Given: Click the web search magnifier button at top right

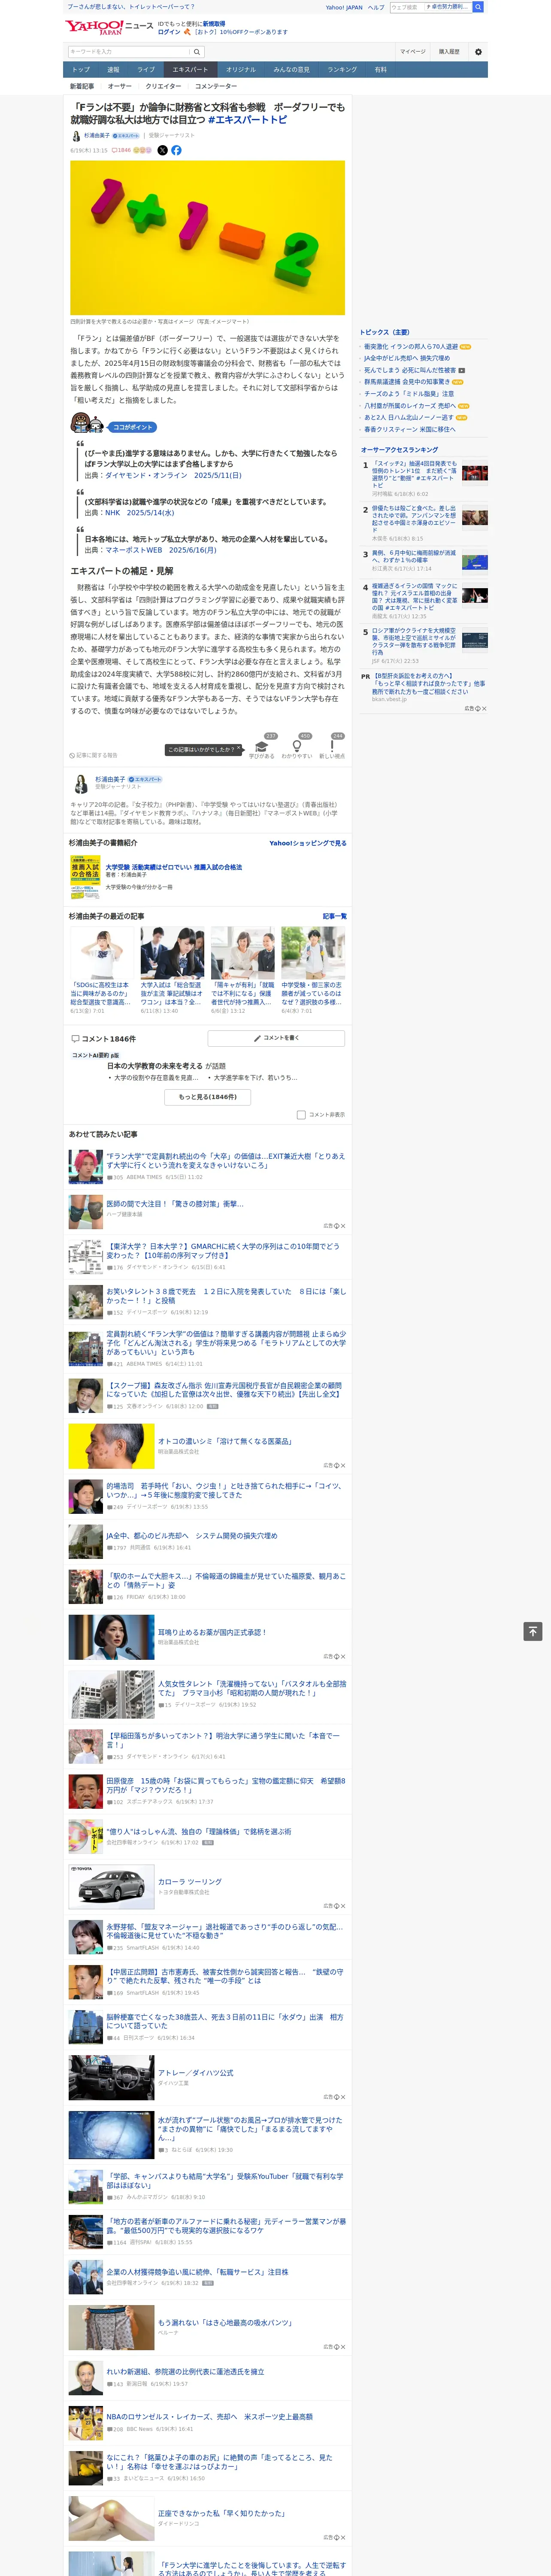Looking at the screenshot, I should (x=478, y=7).
